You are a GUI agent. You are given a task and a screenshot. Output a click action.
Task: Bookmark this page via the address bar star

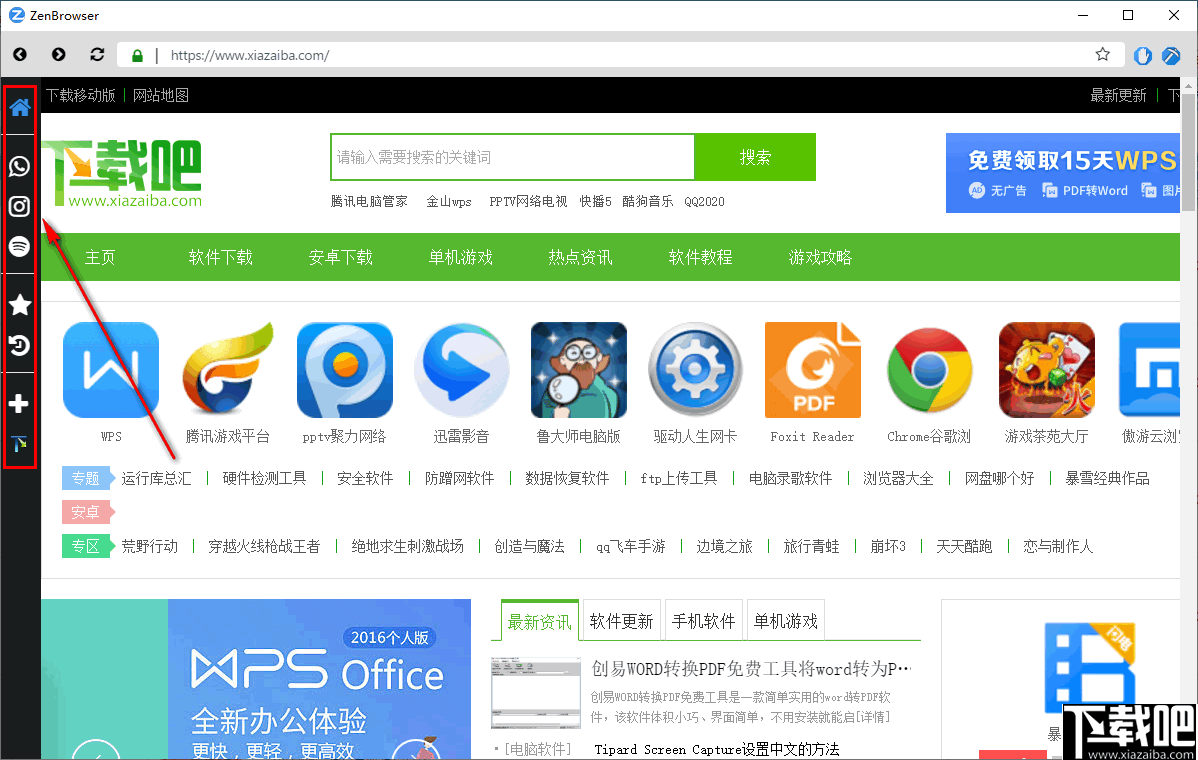point(1102,55)
